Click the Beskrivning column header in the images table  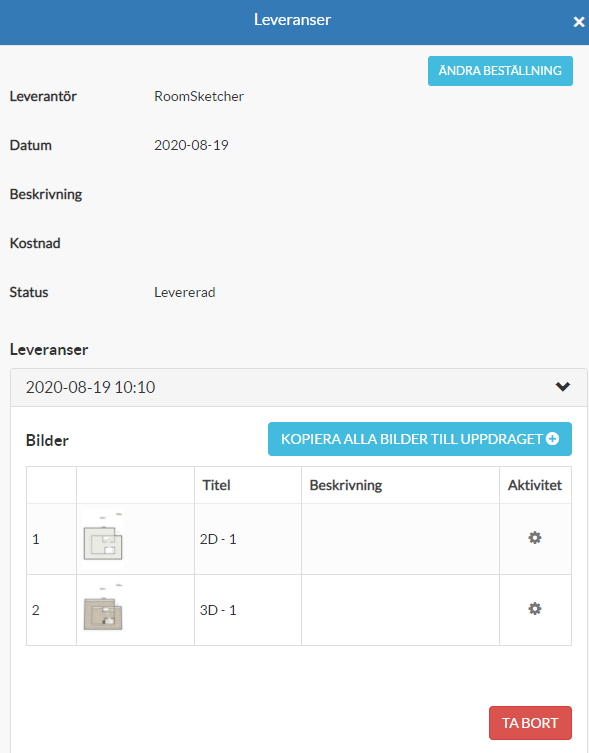tap(346, 485)
